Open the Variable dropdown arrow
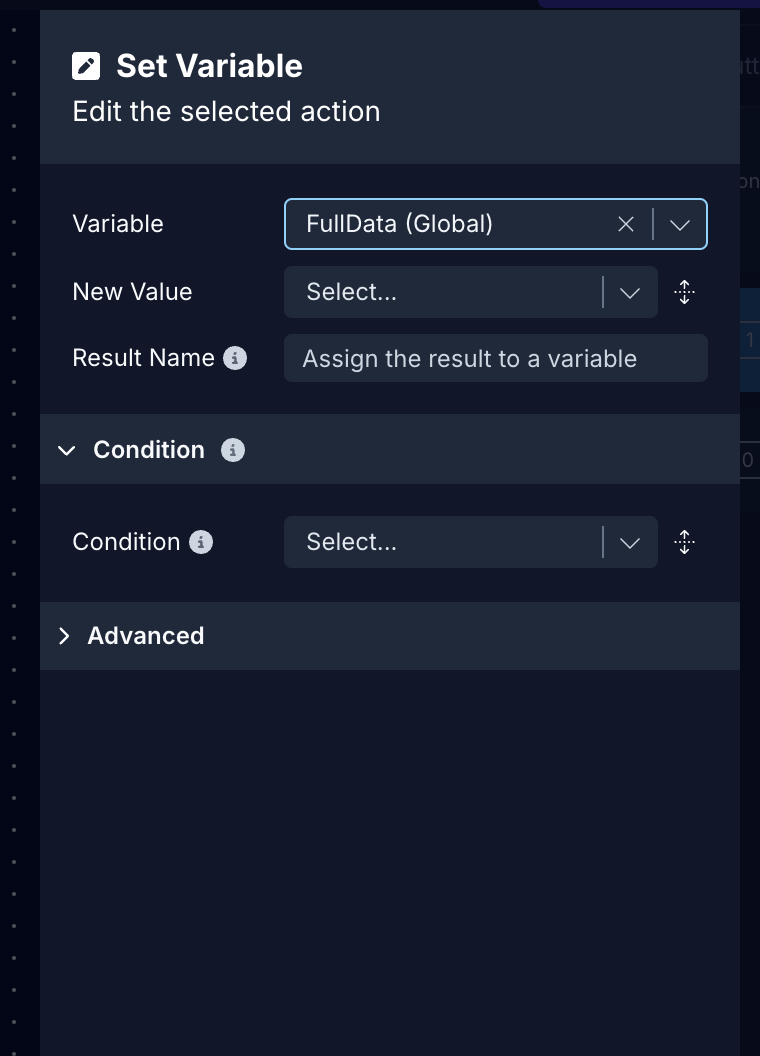Screen dimensions: 760x1056 (x=680, y=224)
